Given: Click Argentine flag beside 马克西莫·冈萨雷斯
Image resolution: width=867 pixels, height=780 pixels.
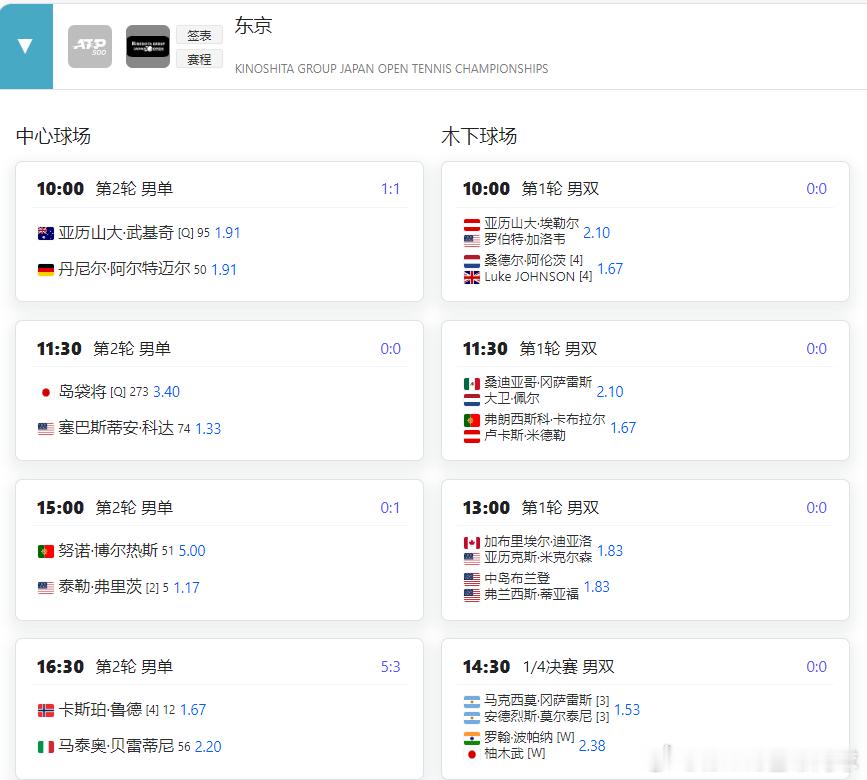Looking at the screenshot, I should [472, 702].
